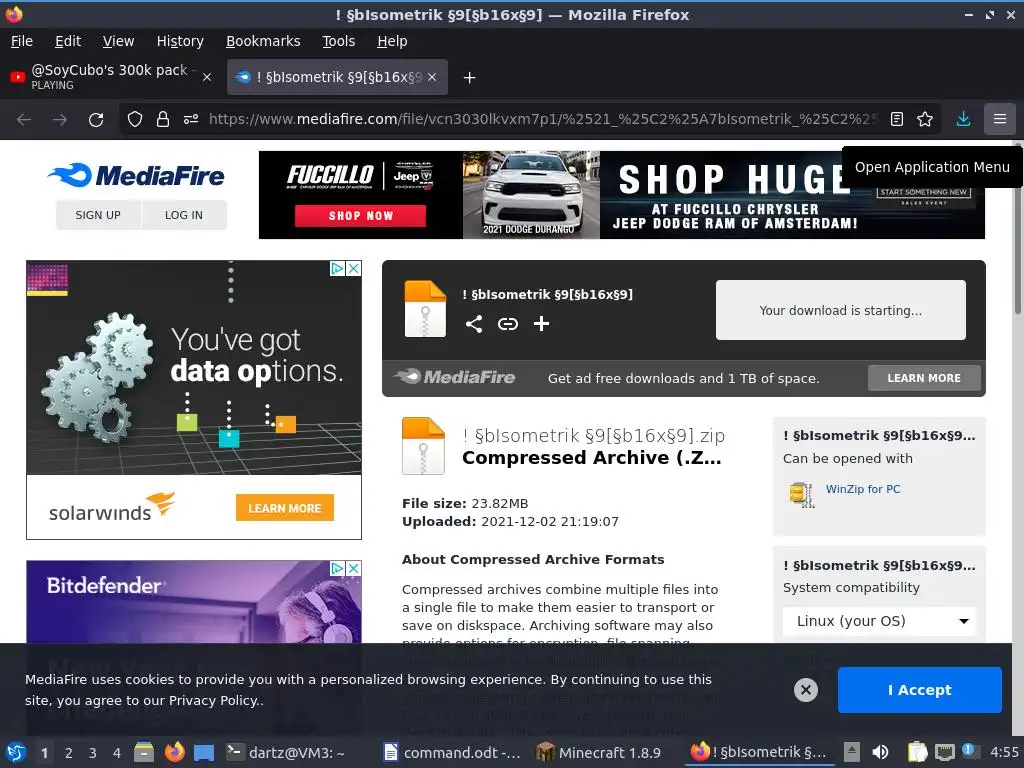The image size is (1024, 768).
Task: Click the share icon under the file name
Action: 474,324
